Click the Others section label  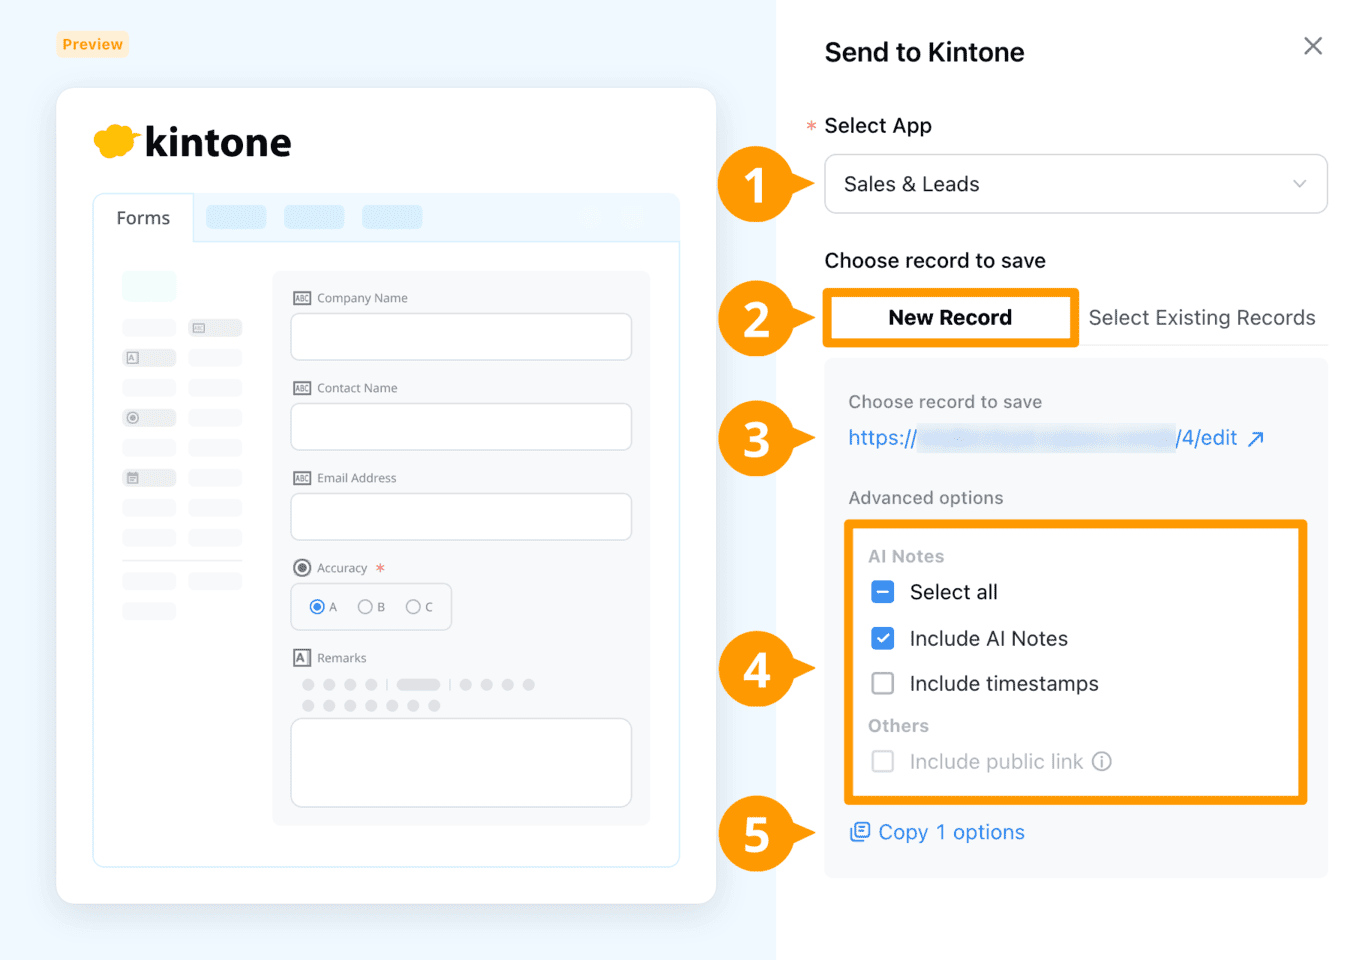point(898,726)
